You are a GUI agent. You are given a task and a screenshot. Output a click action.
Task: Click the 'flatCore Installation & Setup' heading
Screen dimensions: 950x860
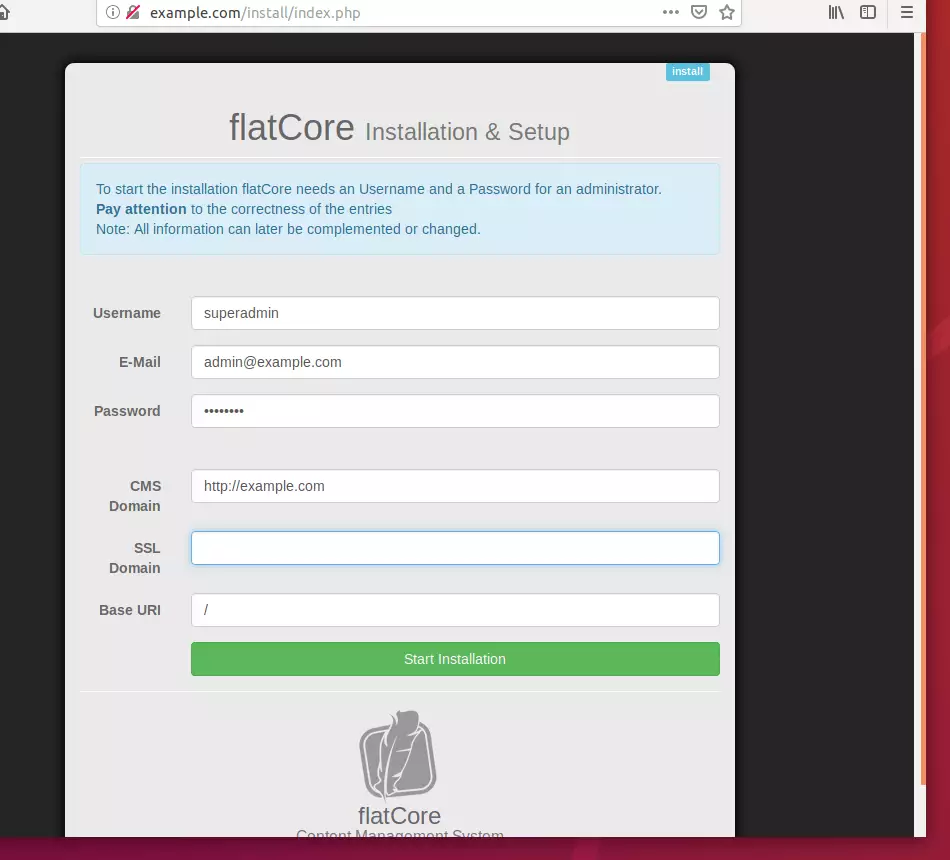399,128
